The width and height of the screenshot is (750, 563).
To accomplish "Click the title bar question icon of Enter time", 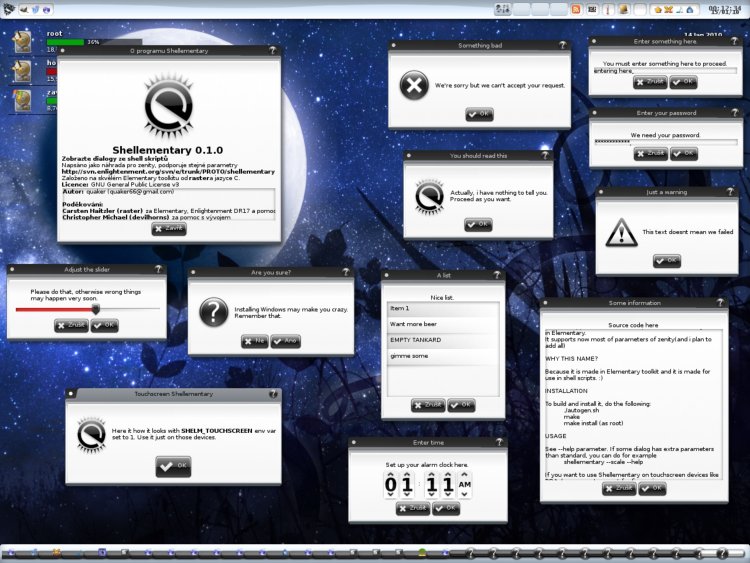I will pyautogui.click(x=499, y=442).
